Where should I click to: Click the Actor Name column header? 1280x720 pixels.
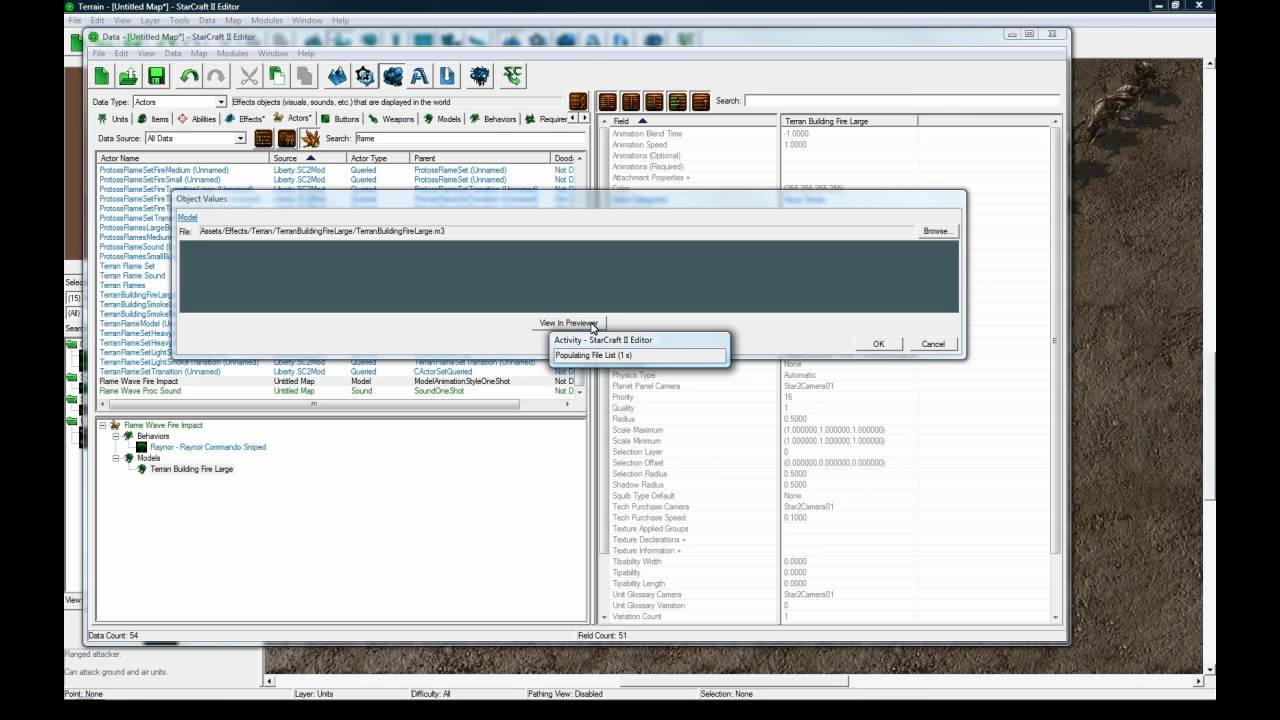[183, 158]
